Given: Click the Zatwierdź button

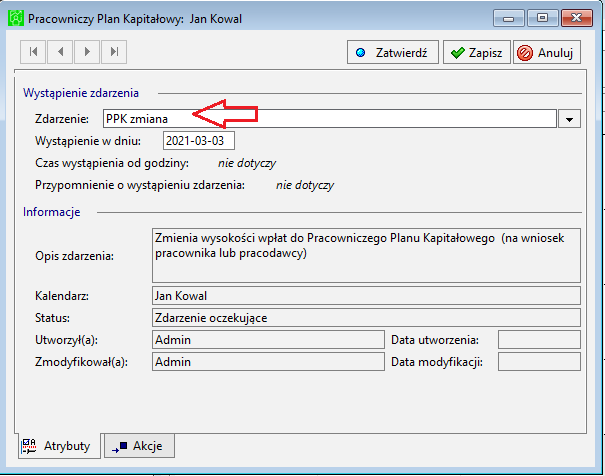Looking at the screenshot, I should click(393, 52).
